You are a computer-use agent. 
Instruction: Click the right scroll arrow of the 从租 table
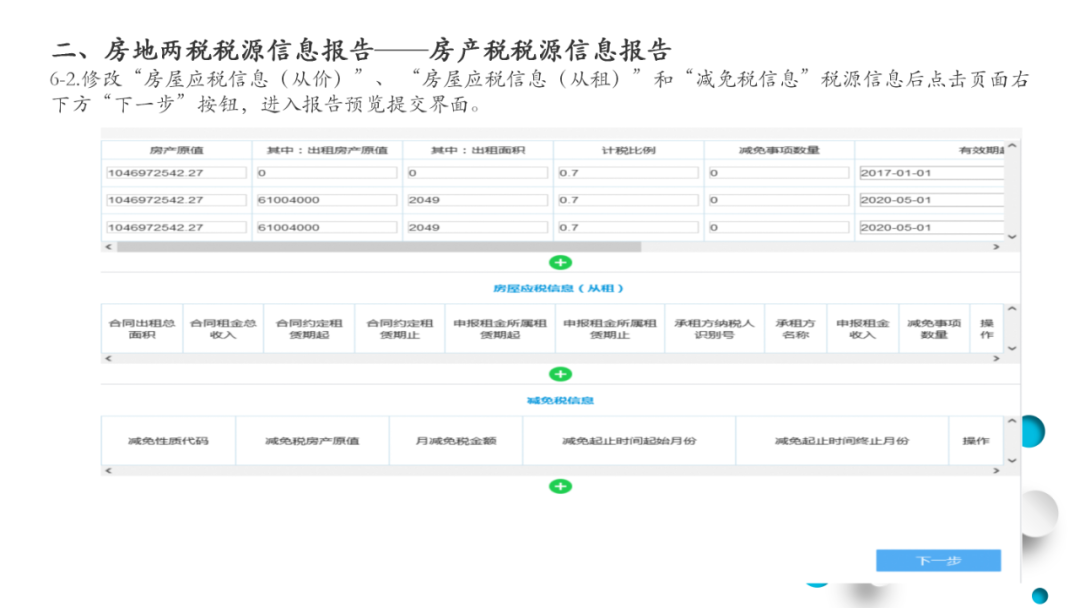[x=996, y=358]
